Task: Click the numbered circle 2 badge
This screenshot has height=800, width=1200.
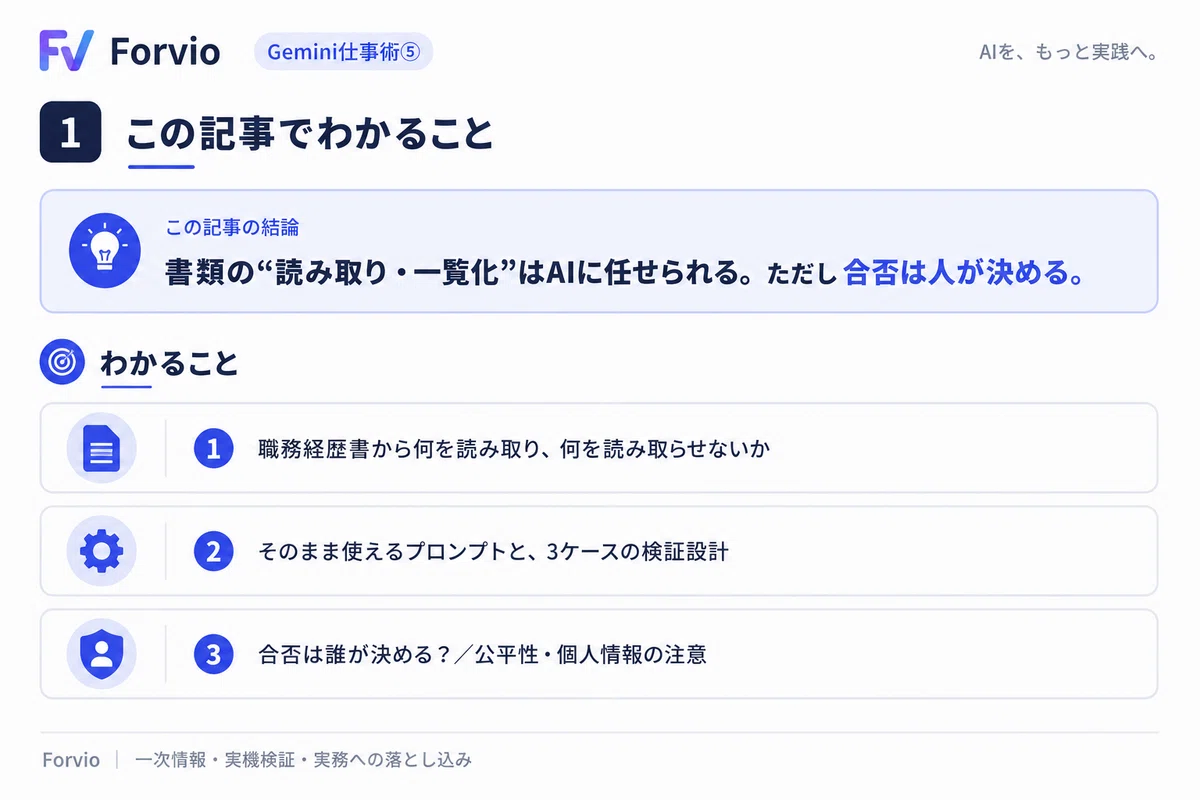Action: (213, 551)
